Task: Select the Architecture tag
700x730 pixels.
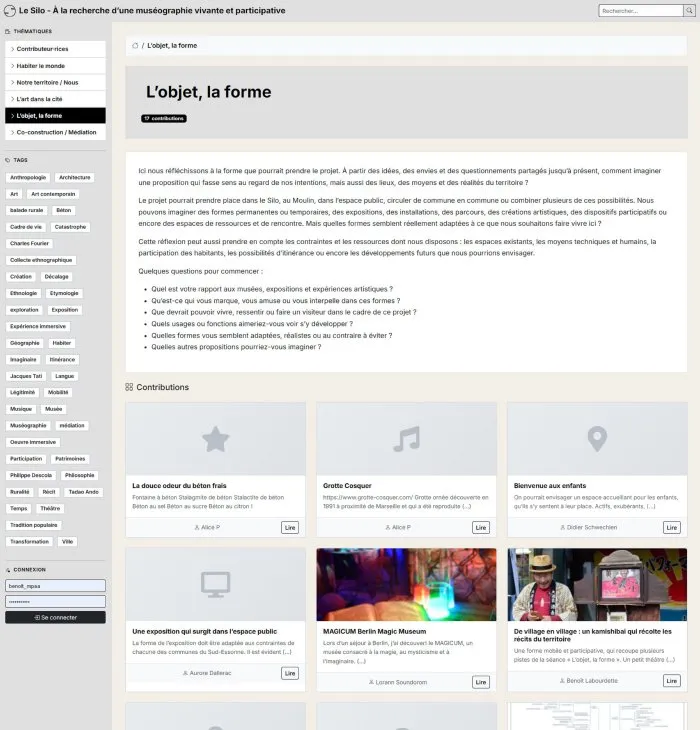Action: click(74, 177)
